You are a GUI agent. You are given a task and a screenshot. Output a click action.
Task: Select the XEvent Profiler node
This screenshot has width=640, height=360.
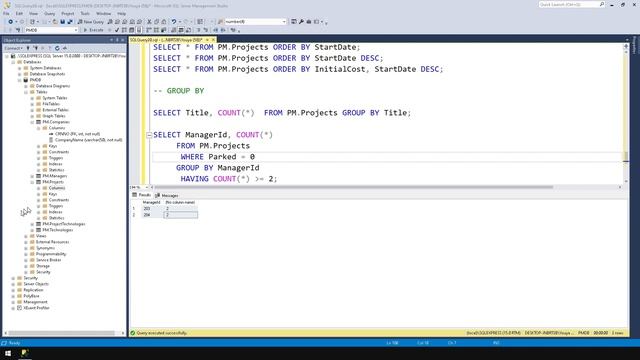(36, 308)
